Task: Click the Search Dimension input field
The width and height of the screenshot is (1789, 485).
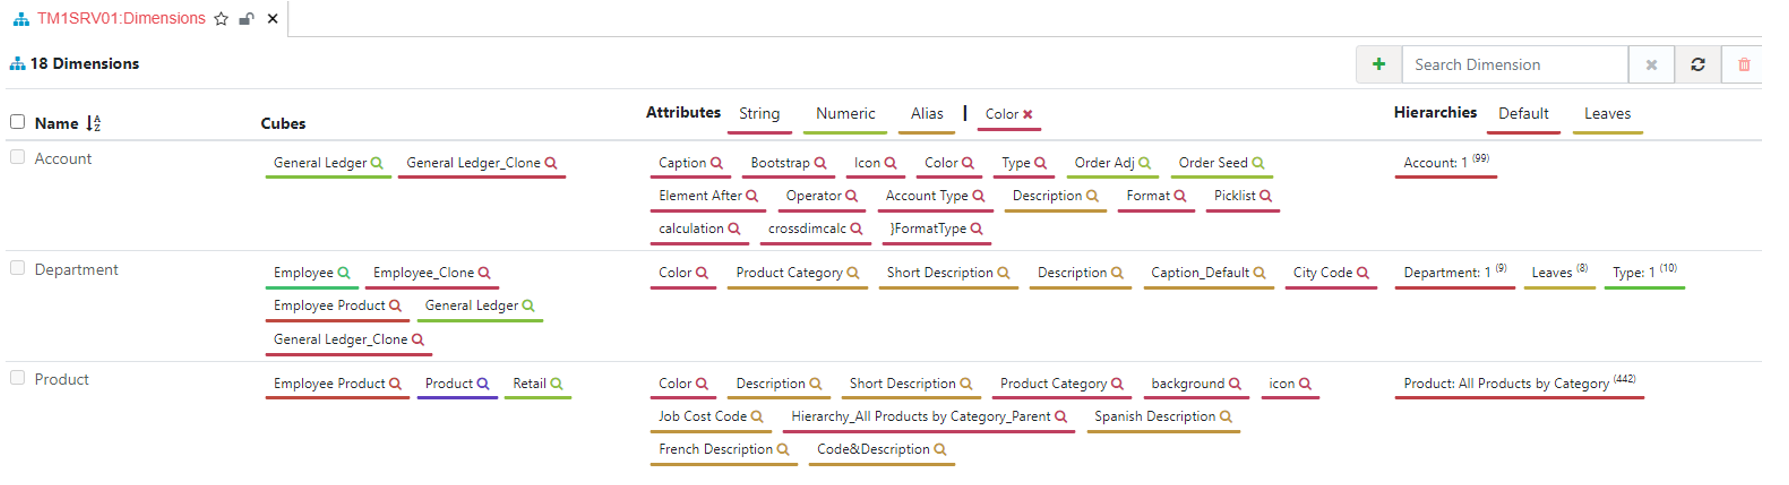Action: 1515,64
